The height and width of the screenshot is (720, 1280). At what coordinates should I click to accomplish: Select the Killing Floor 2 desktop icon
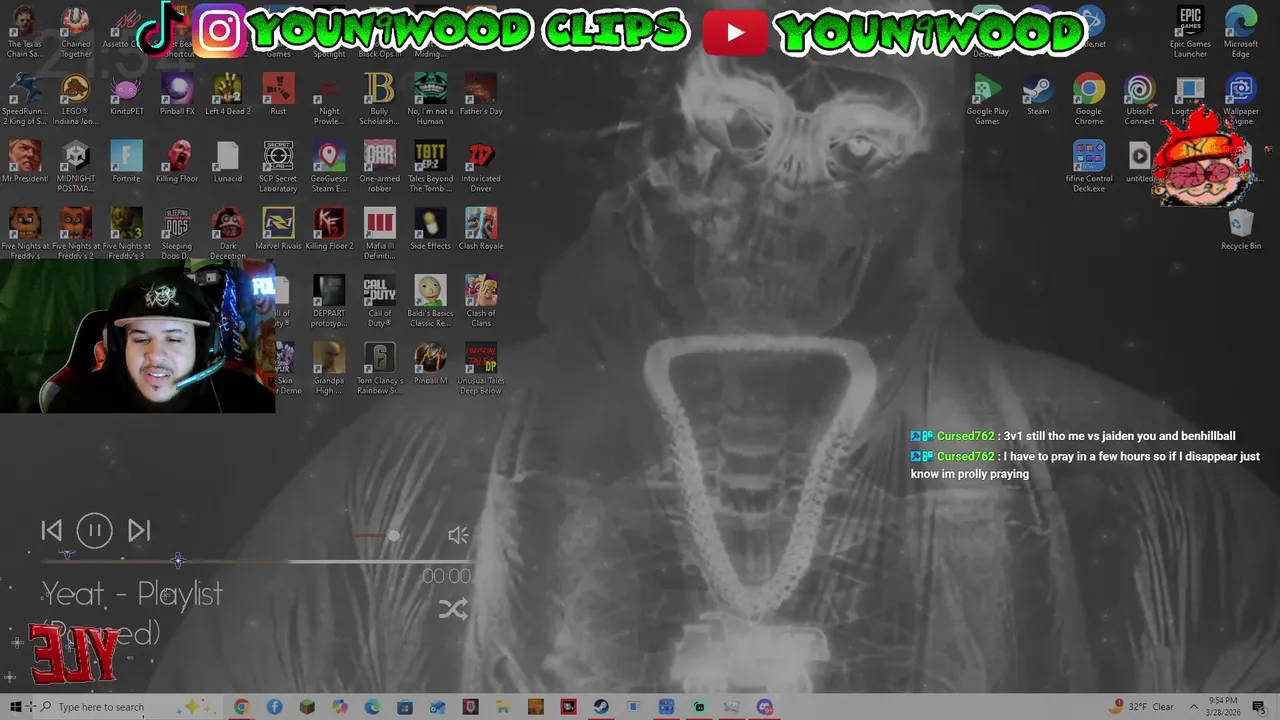click(x=329, y=229)
